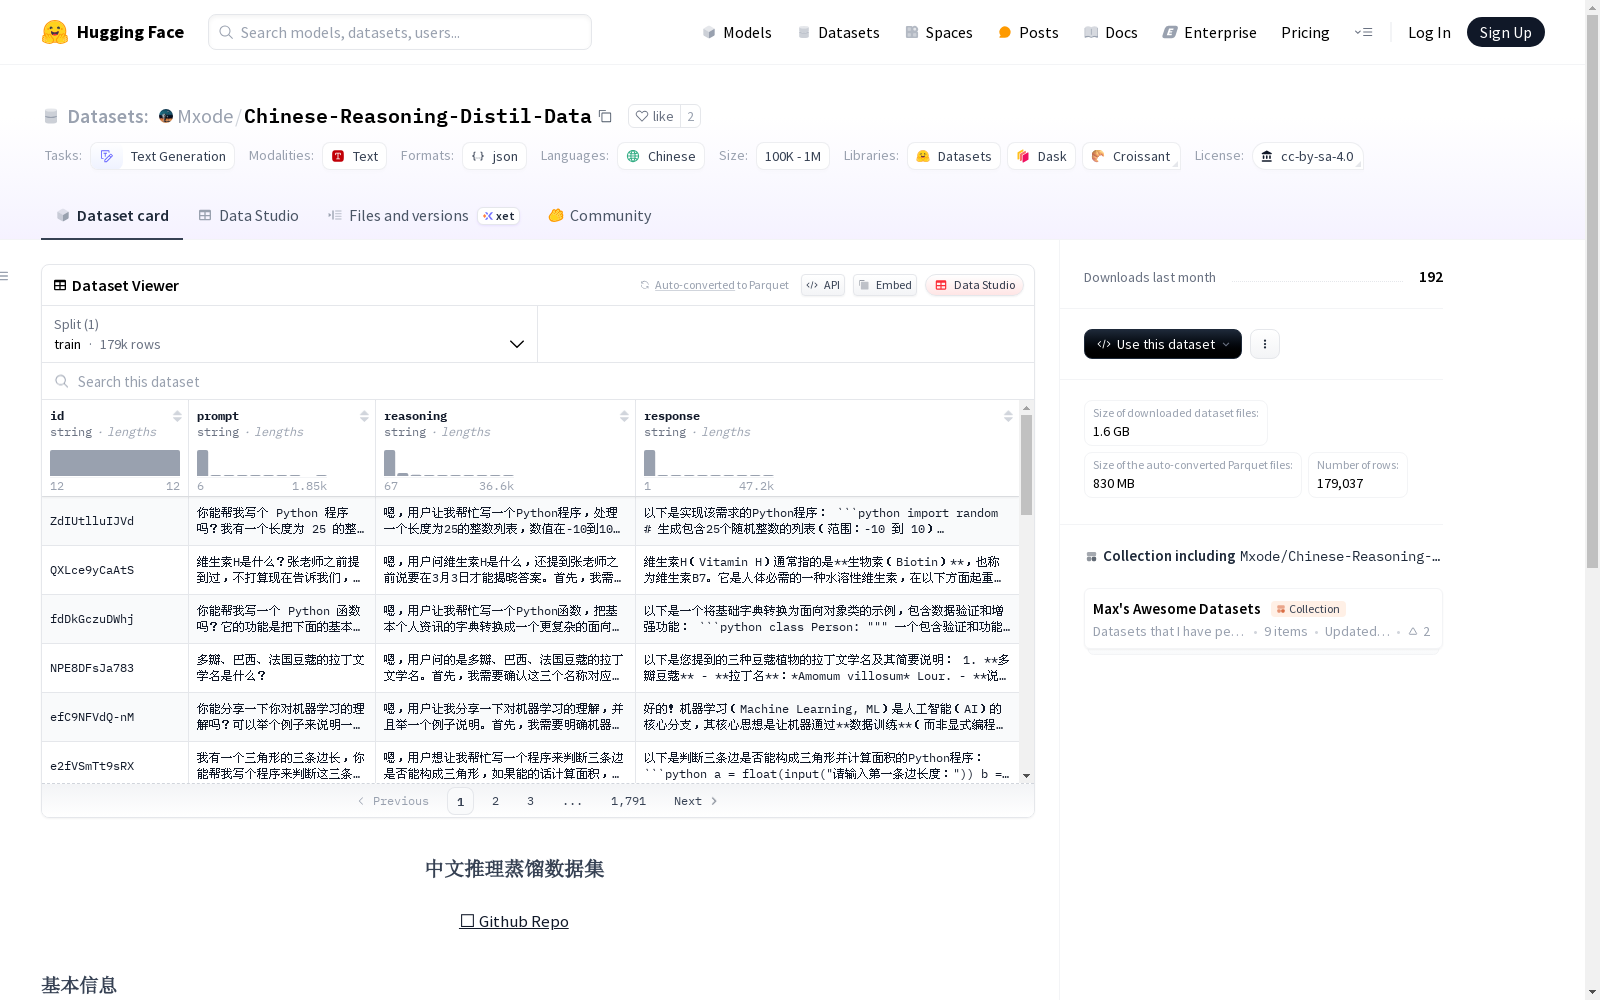The height and width of the screenshot is (1000, 1600).
Task: Jump to last page 1,791
Action: (628, 801)
